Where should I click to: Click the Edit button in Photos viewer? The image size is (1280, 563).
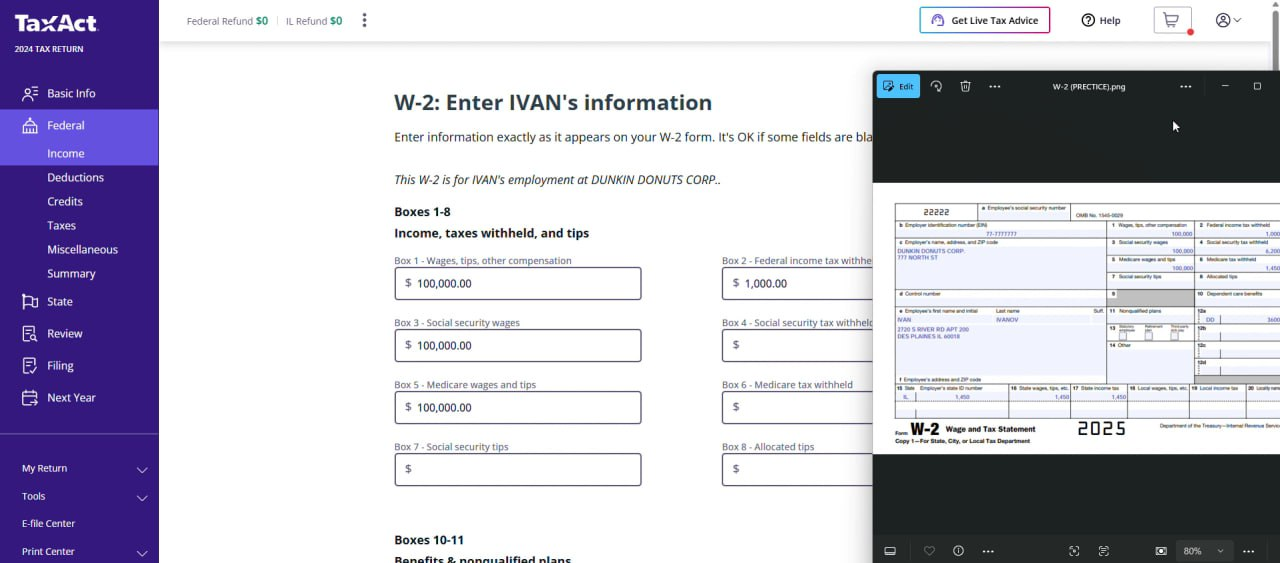tap(898, 86)
